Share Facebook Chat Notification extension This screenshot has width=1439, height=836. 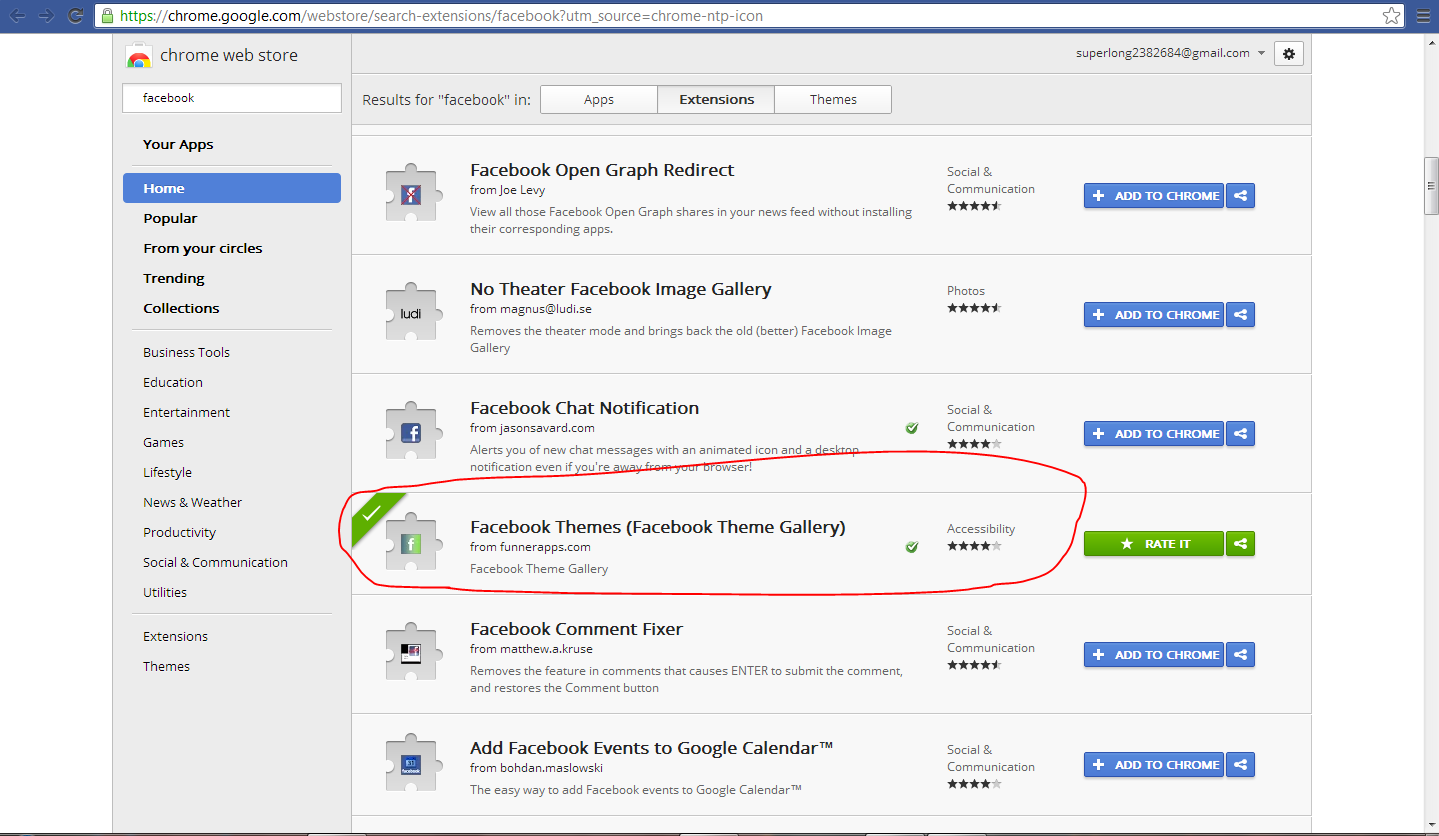pos(1240,434)
